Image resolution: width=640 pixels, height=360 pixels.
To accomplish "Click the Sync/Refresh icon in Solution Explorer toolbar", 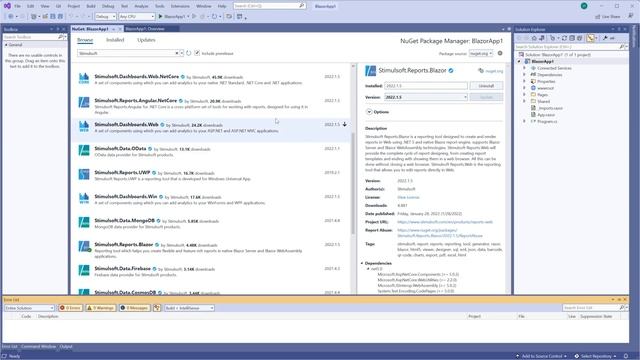I will coord(564,38).
